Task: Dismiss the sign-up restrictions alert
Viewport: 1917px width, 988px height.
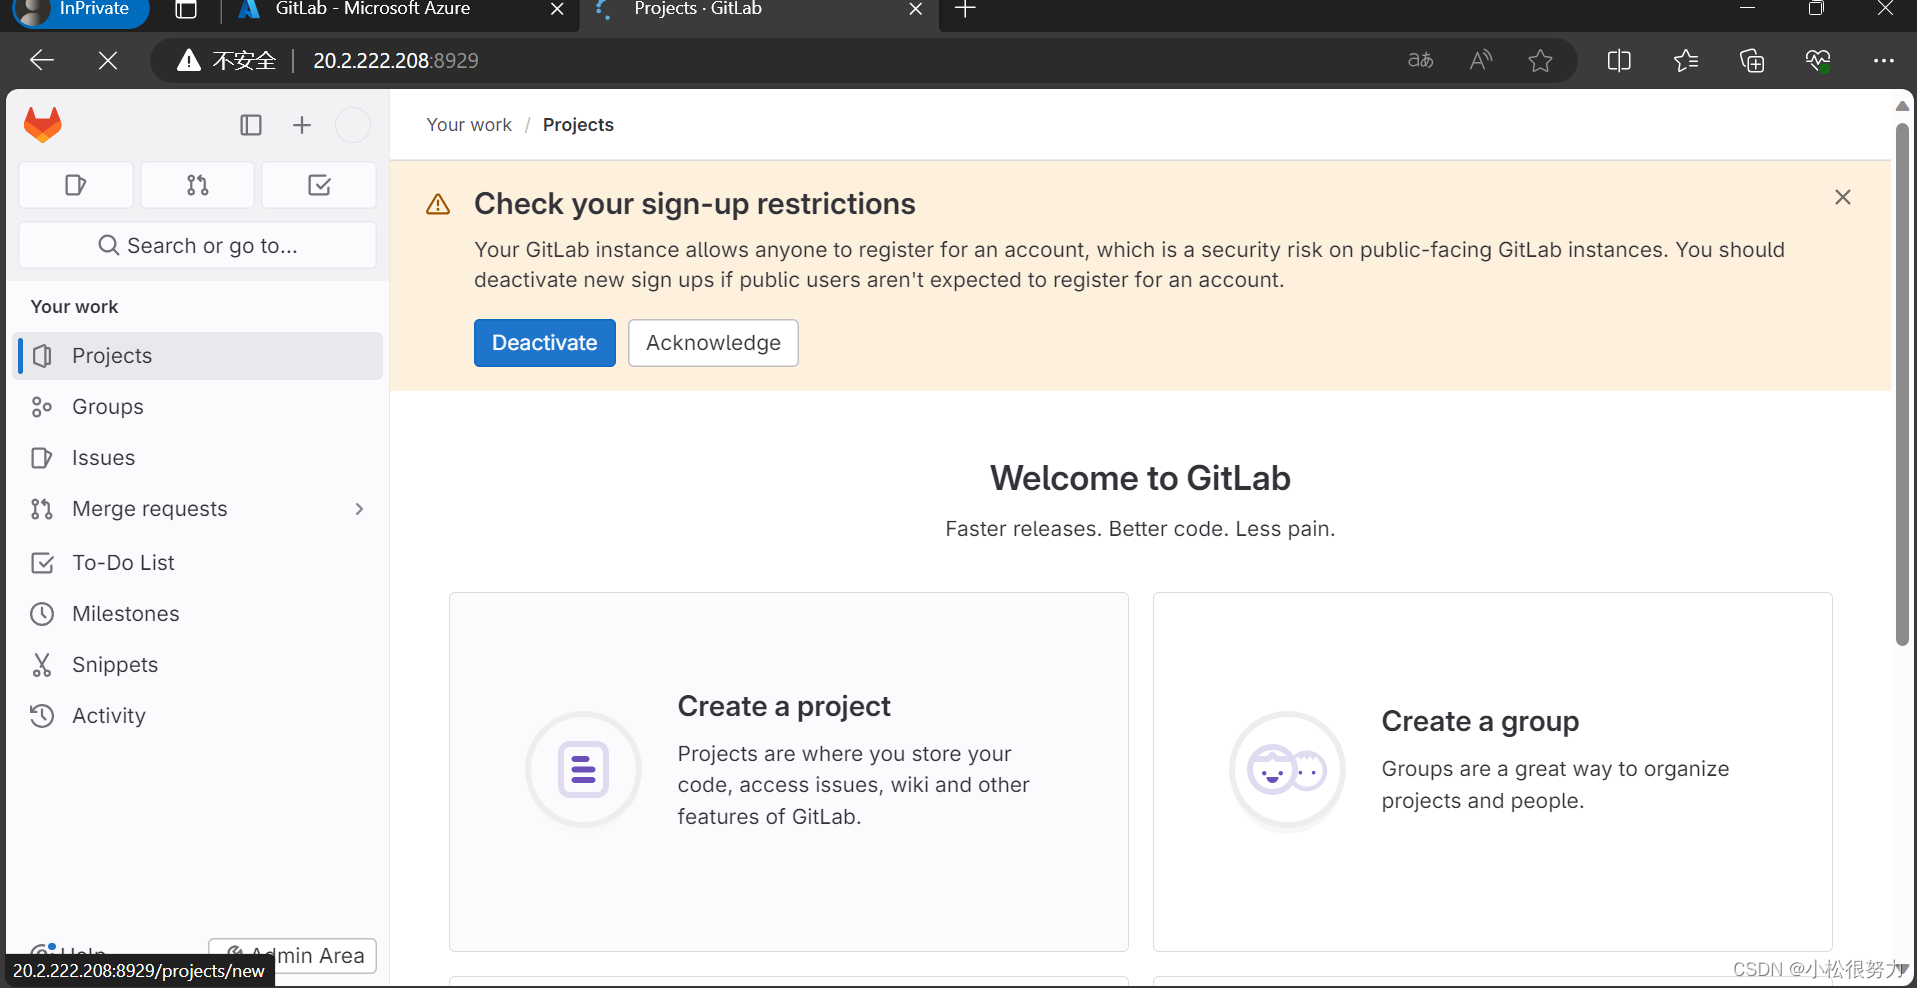Action: (1843, 197)
